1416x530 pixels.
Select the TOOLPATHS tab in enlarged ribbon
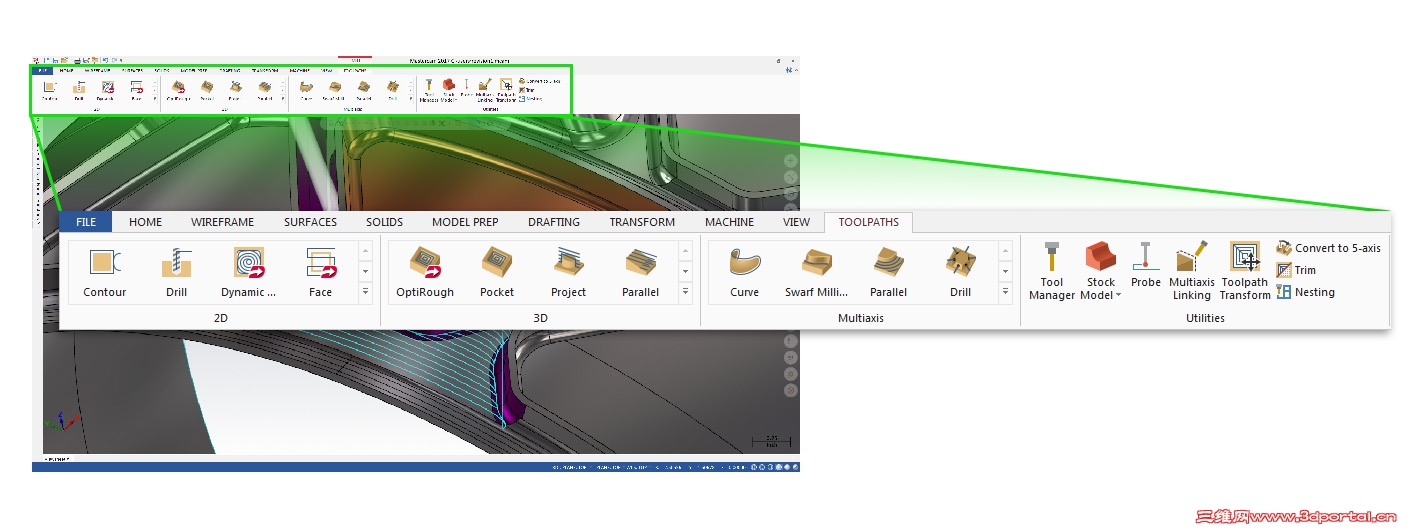(868, 222)
